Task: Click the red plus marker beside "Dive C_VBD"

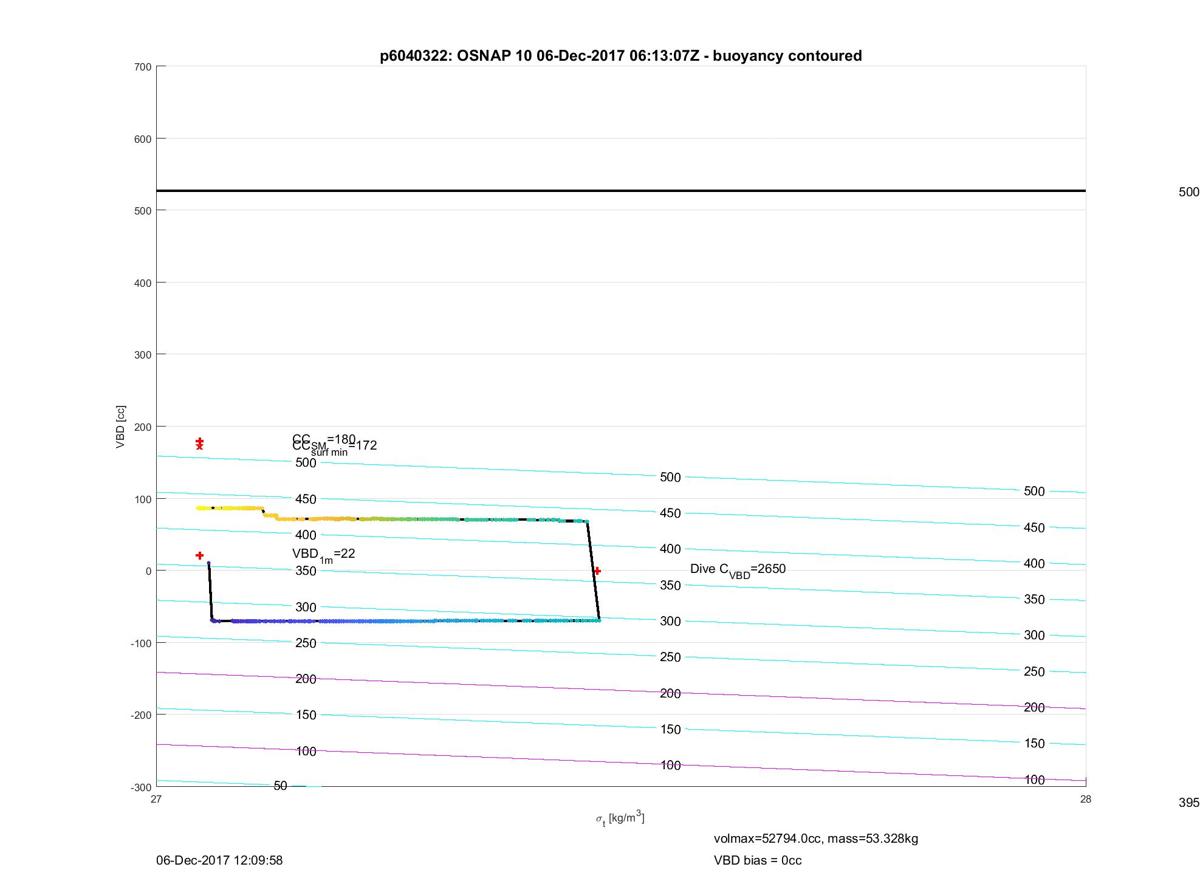Action: 597,571
